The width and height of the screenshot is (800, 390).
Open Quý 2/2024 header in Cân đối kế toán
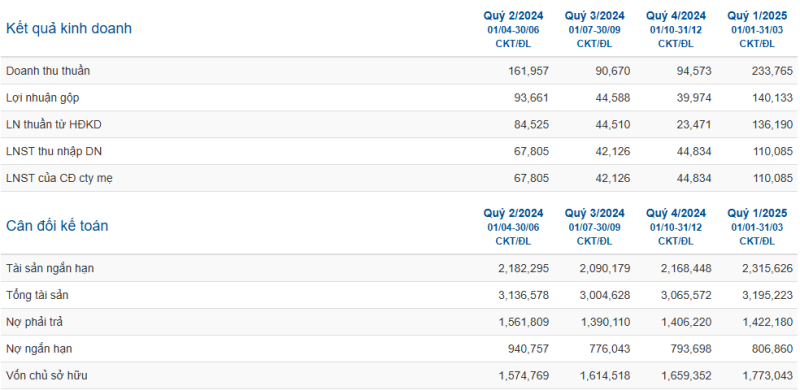[513, 213]
